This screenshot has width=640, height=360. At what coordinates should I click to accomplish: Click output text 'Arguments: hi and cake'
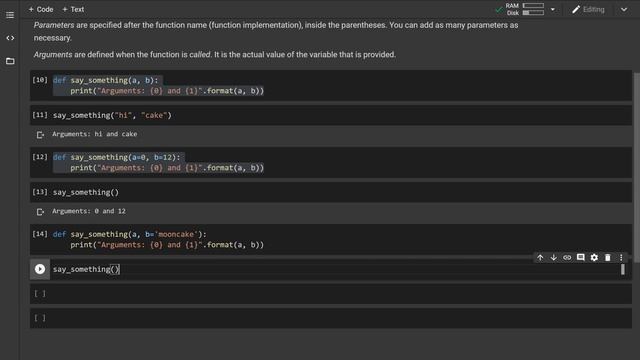click(95, 134)
